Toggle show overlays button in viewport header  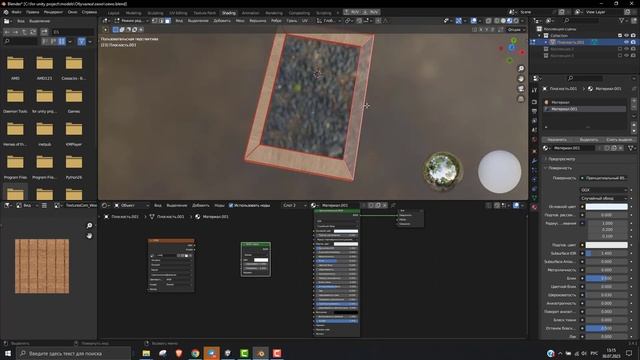click(473, 20)
